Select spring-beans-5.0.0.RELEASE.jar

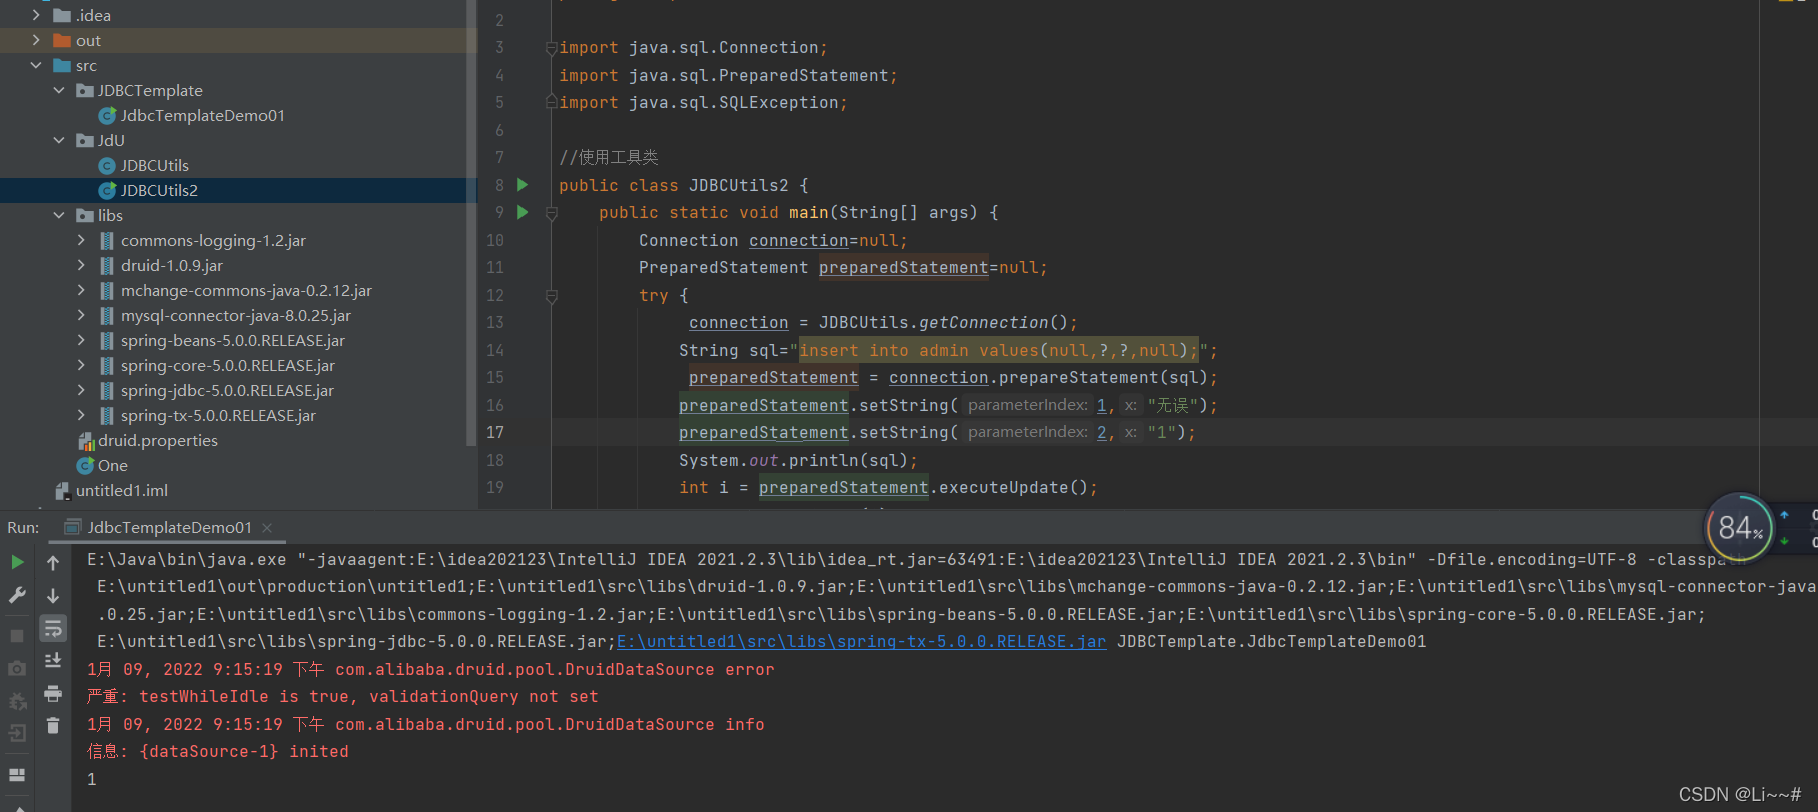(x=232, y=340)
